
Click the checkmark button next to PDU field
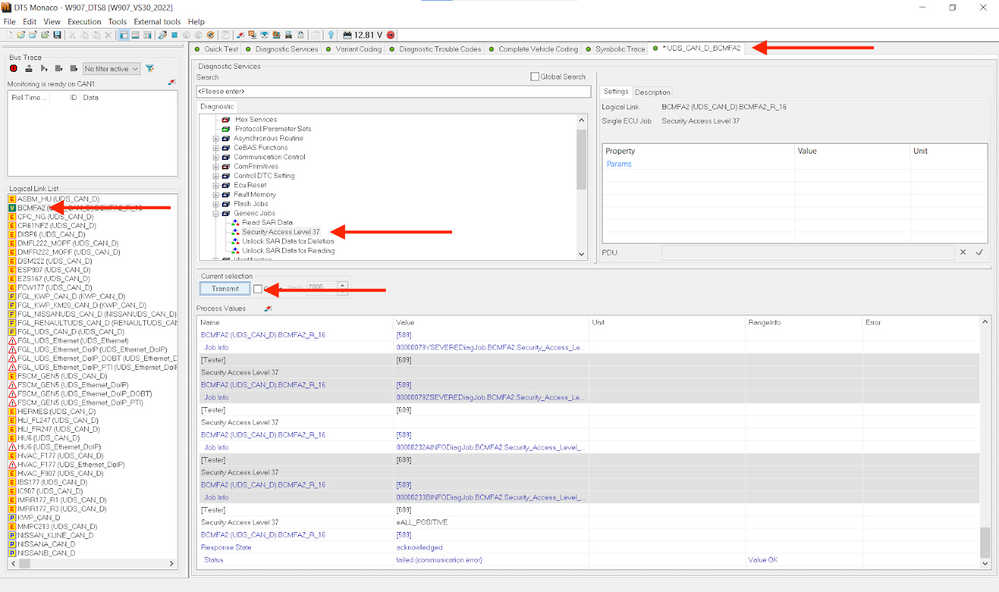(979, 252)
